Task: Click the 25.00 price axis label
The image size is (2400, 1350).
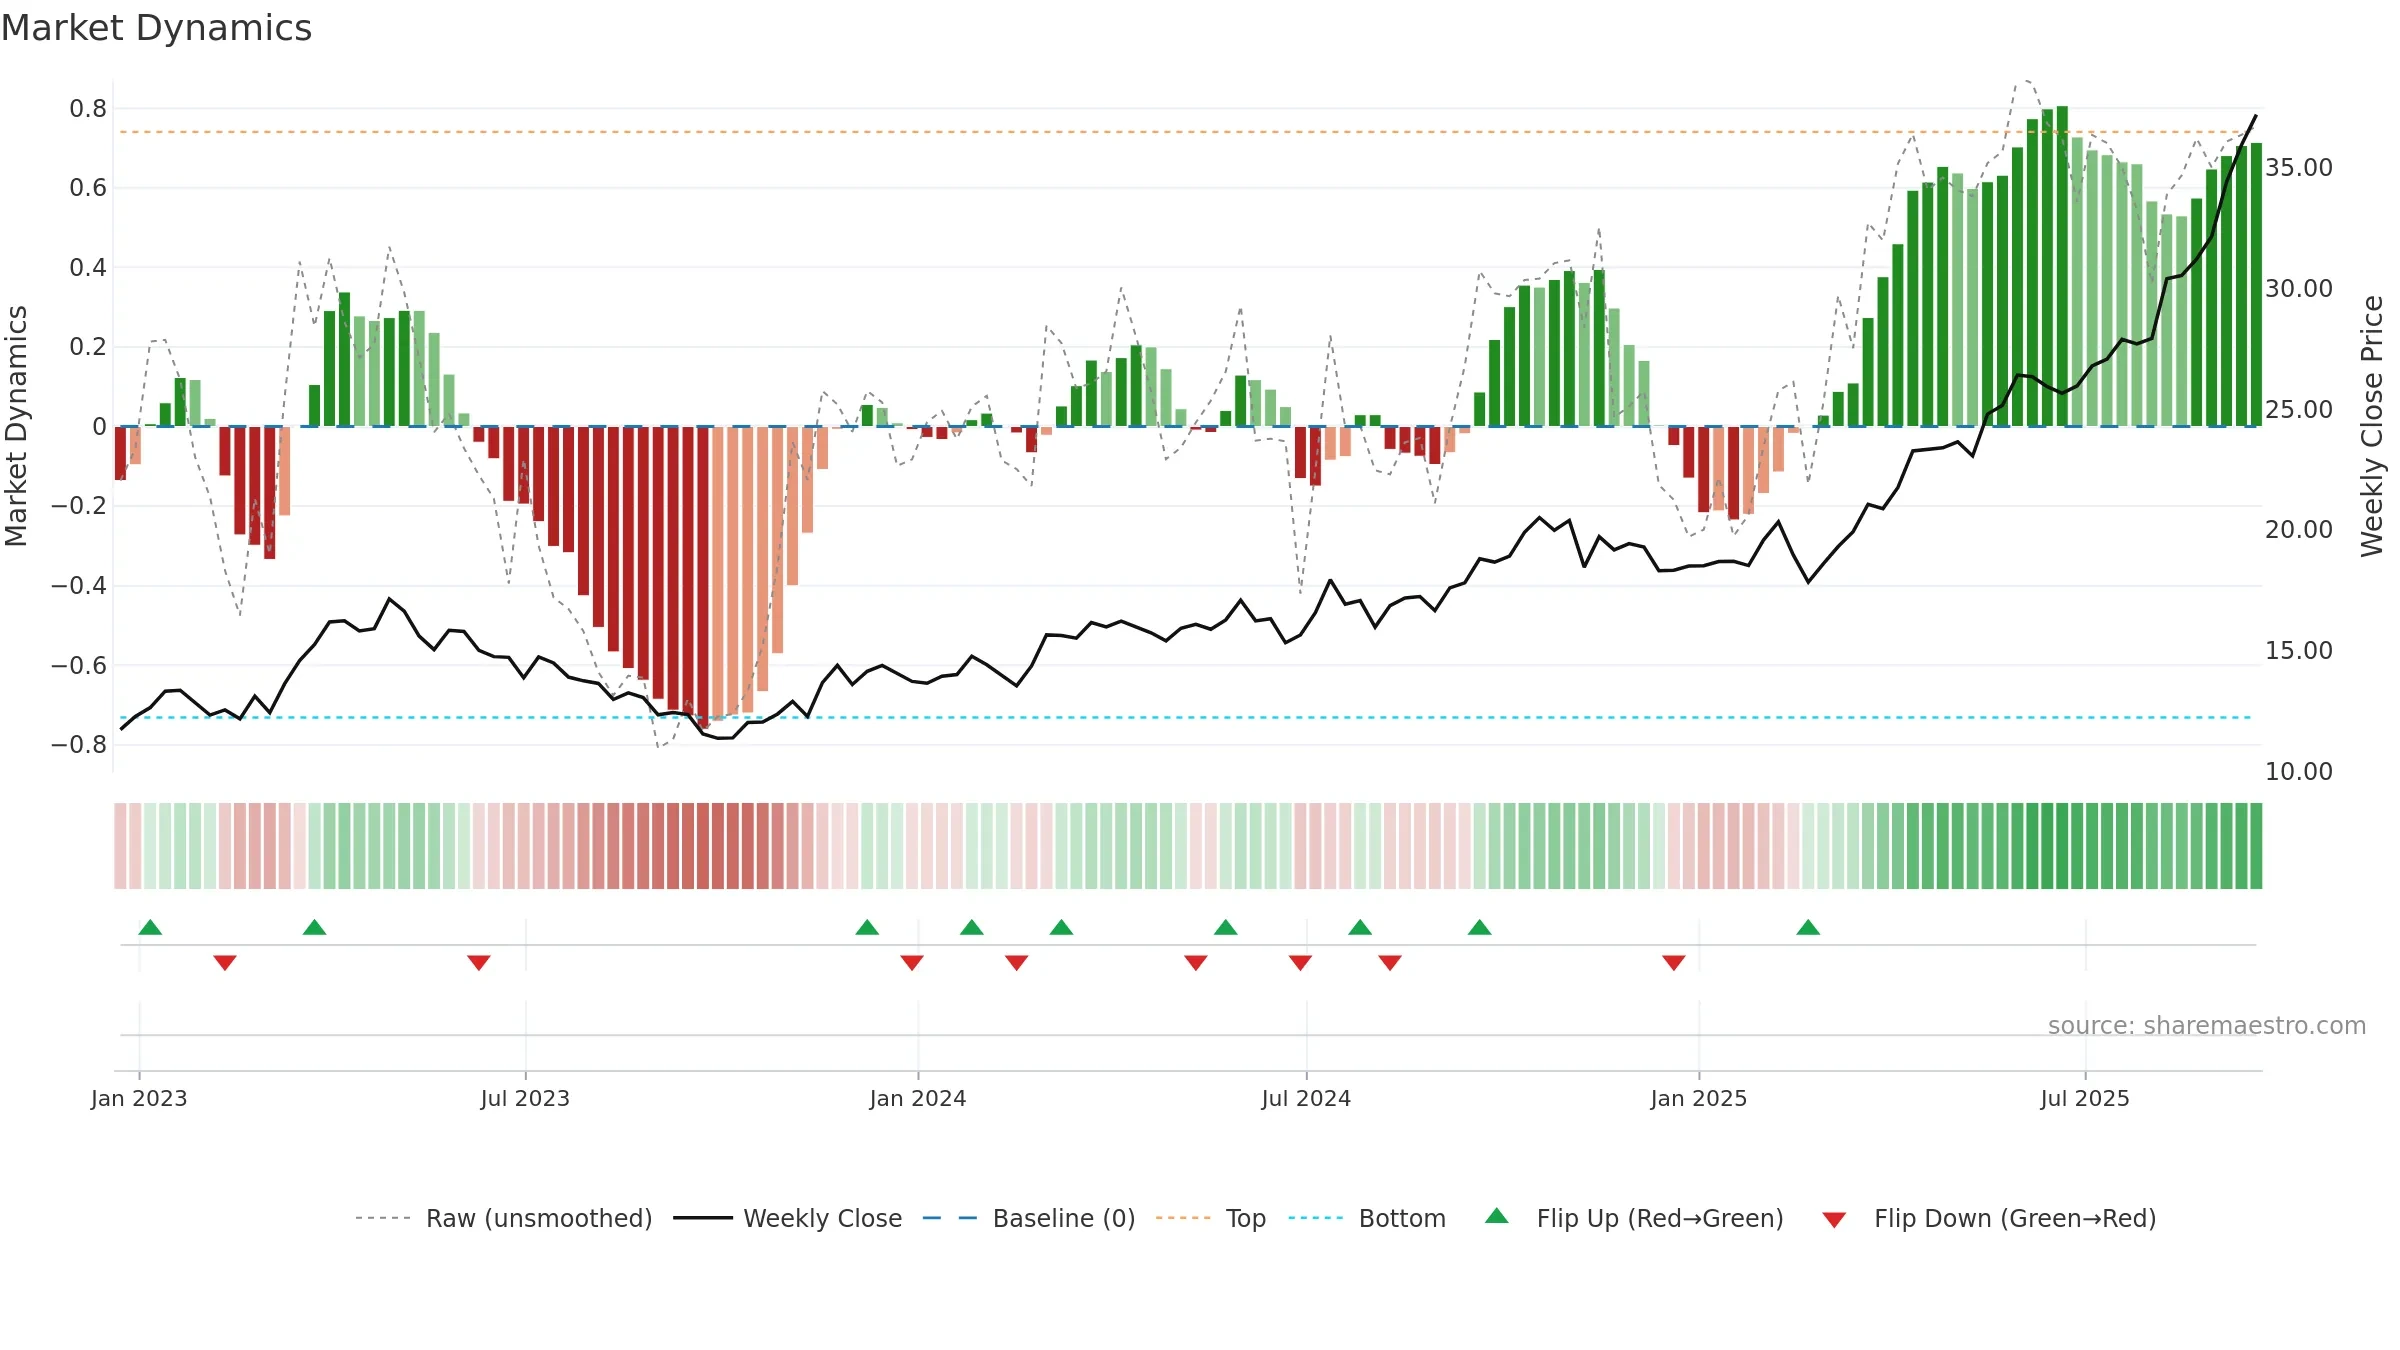Action: click(2299, 409)
